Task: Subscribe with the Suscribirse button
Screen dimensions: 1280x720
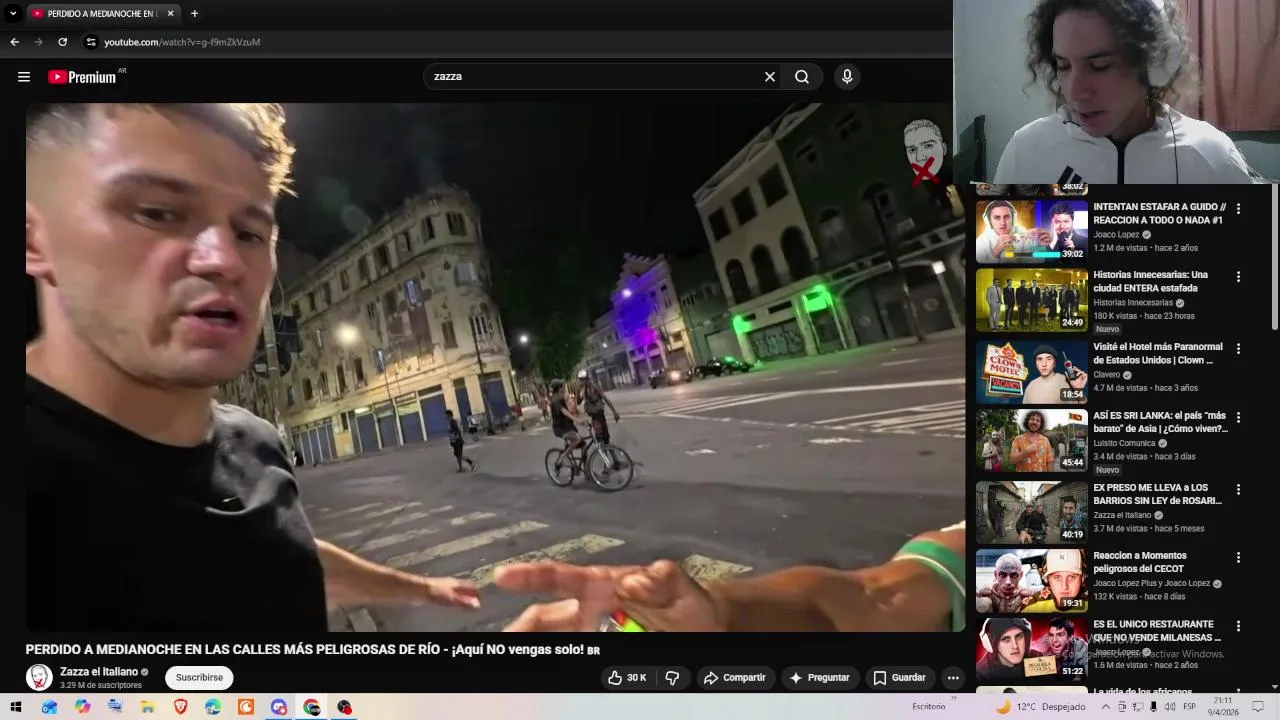Action: [199, 678]
